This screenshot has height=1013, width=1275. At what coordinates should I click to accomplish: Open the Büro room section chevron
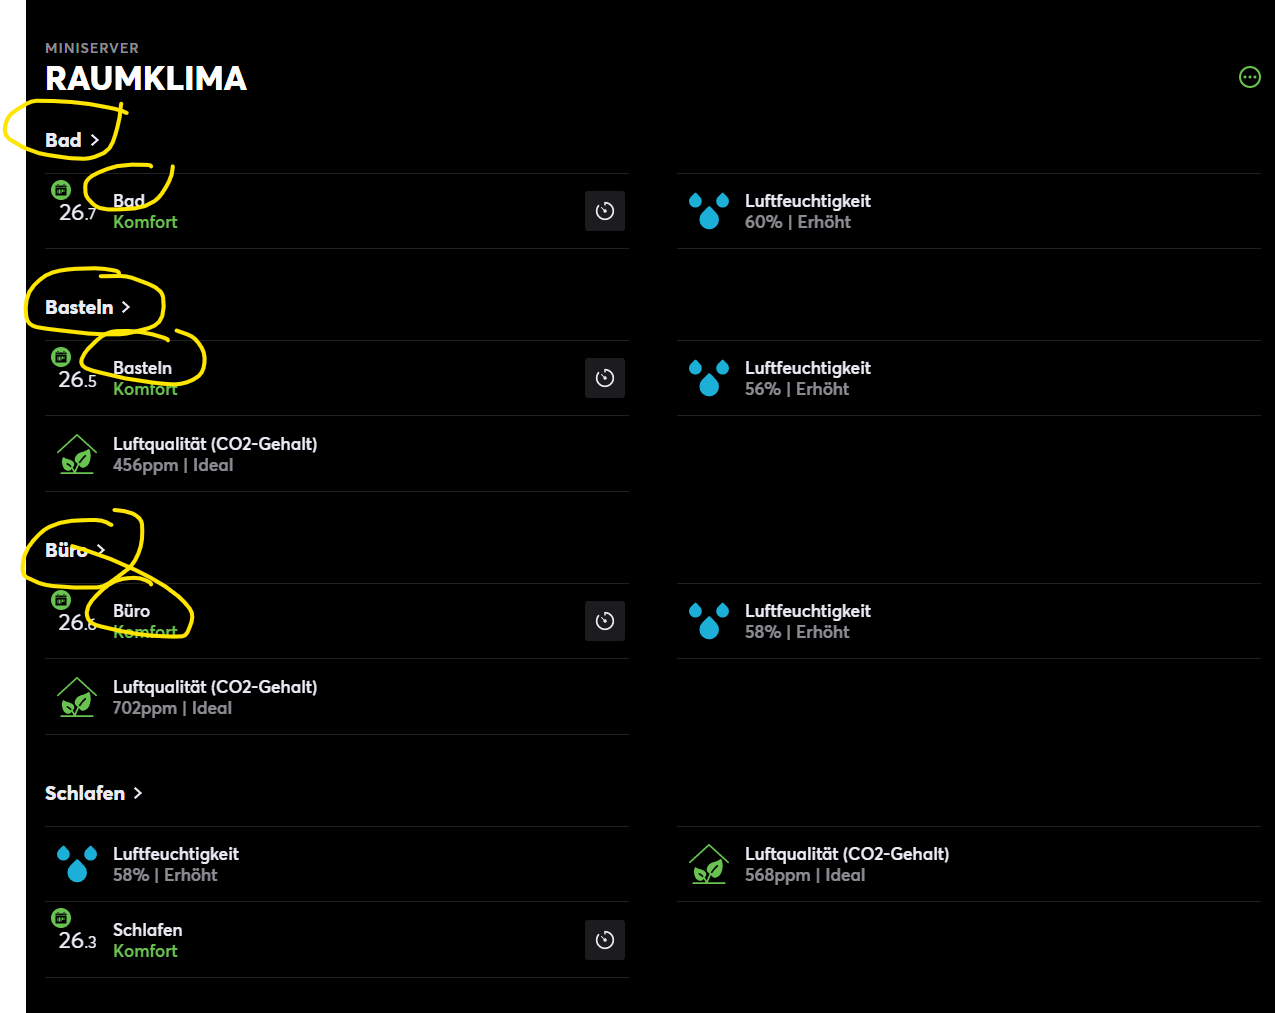pyautogui.click(x=101, y=550)
